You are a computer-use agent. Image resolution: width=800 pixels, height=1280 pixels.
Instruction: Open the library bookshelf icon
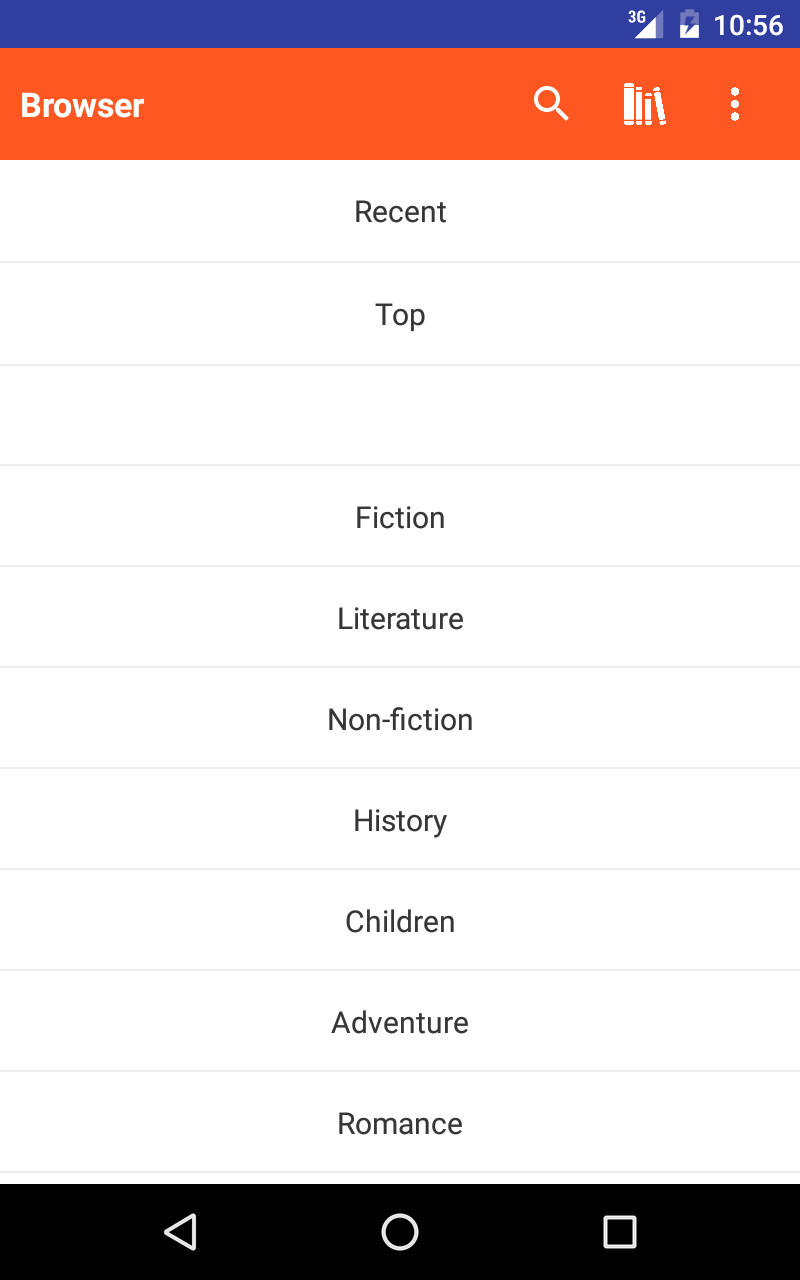tap(644, 104)
